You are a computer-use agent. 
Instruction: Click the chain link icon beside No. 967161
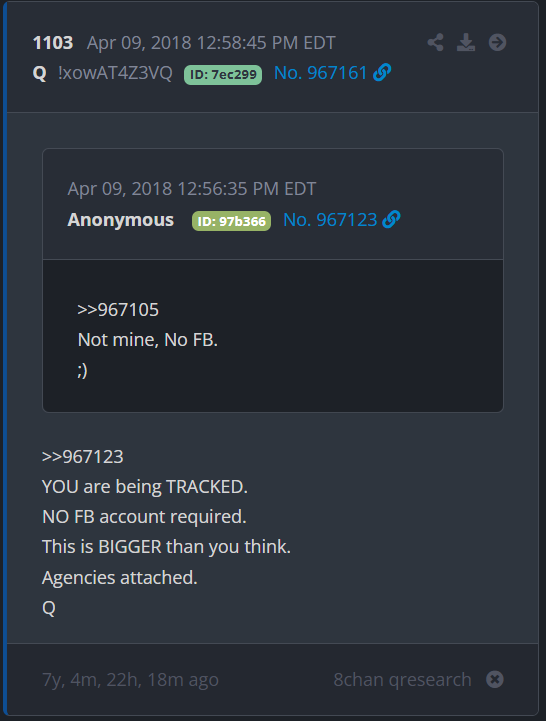[382, 73]
